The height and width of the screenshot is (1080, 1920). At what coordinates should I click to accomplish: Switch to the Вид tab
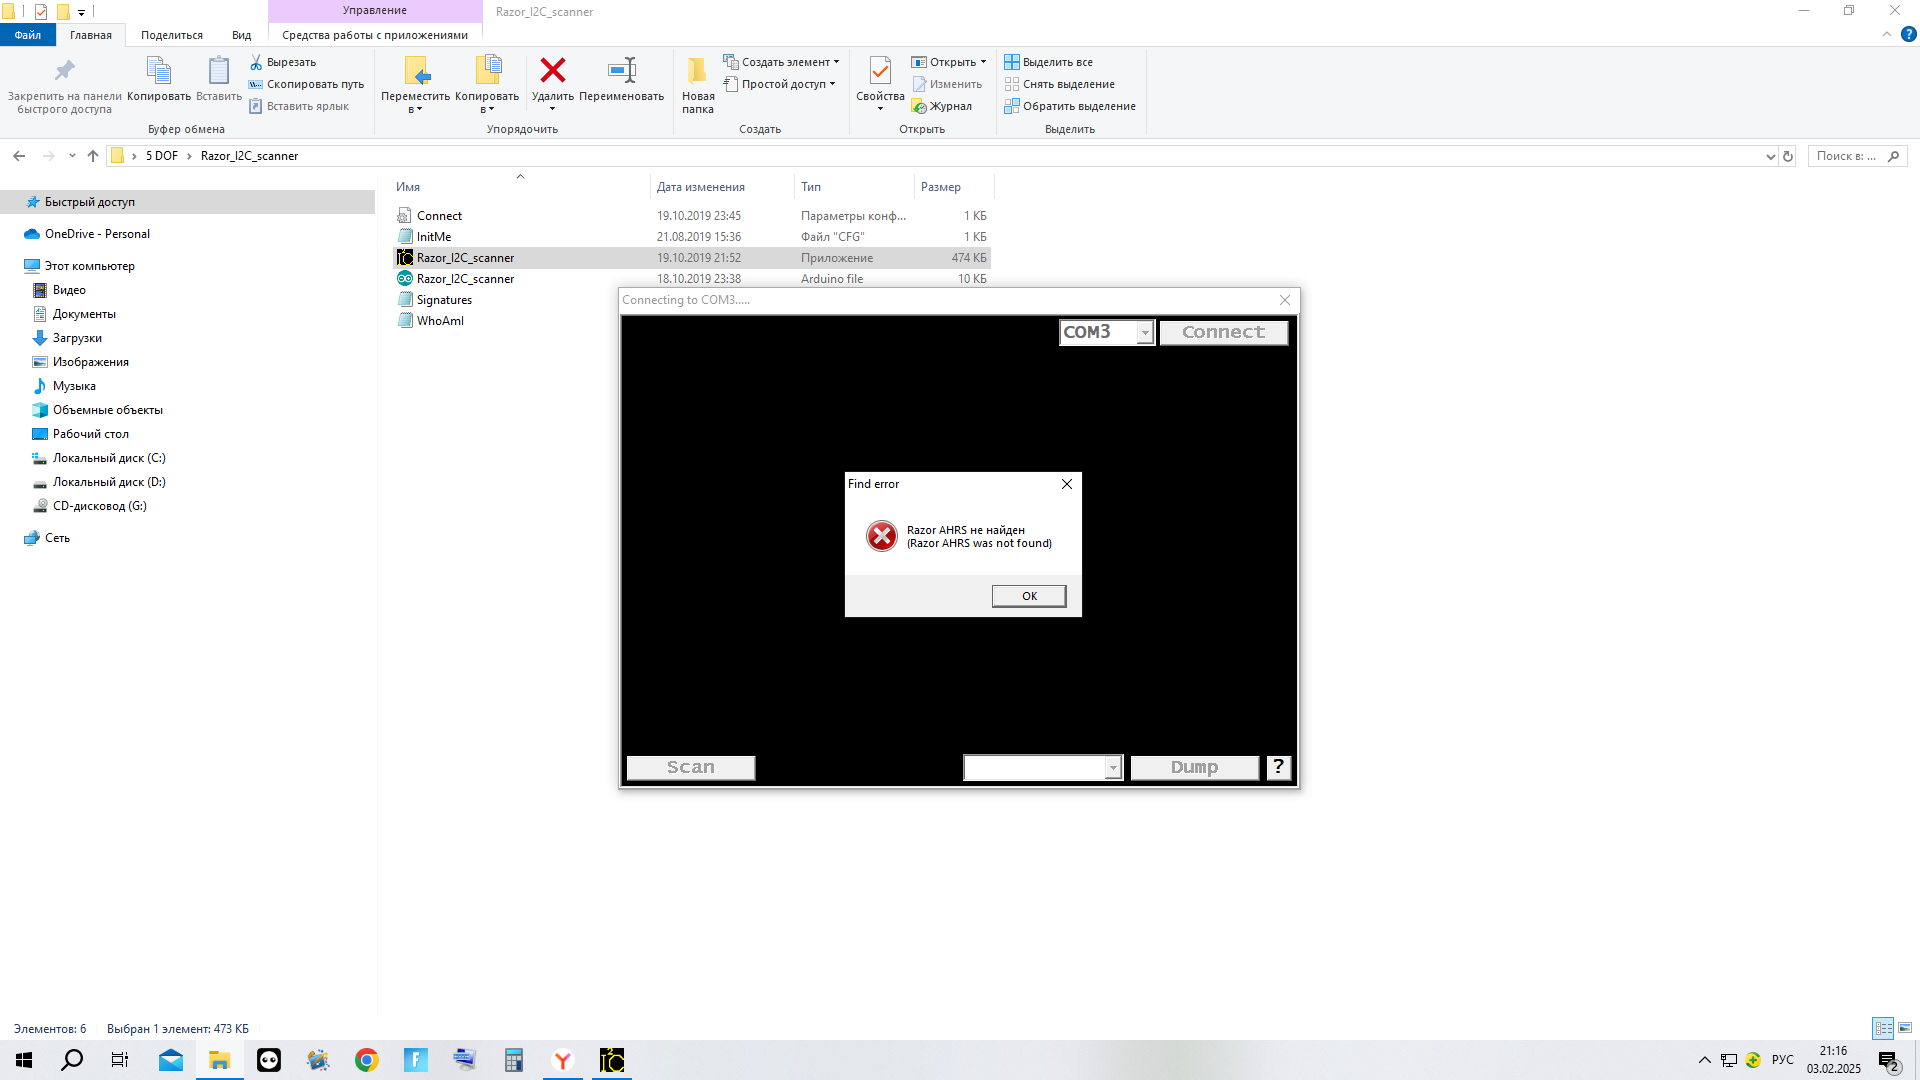(x=242, y=35)
